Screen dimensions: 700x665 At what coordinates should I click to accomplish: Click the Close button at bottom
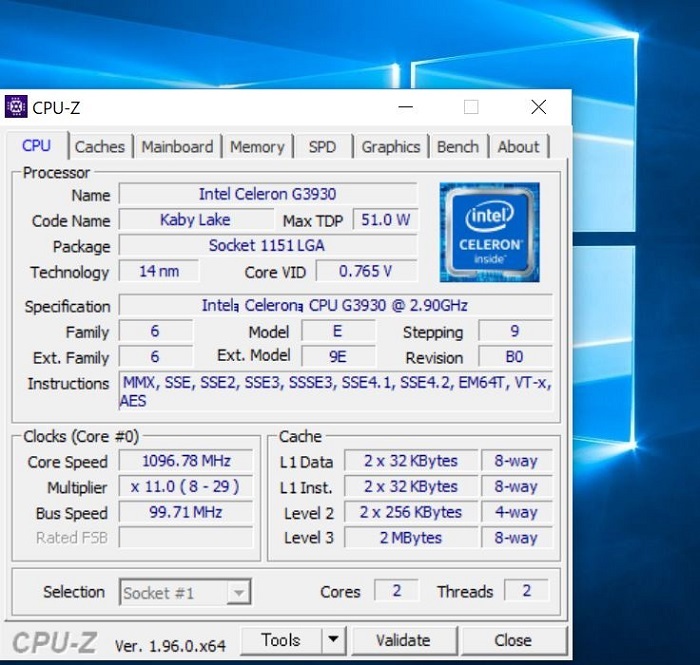[514, 640]
